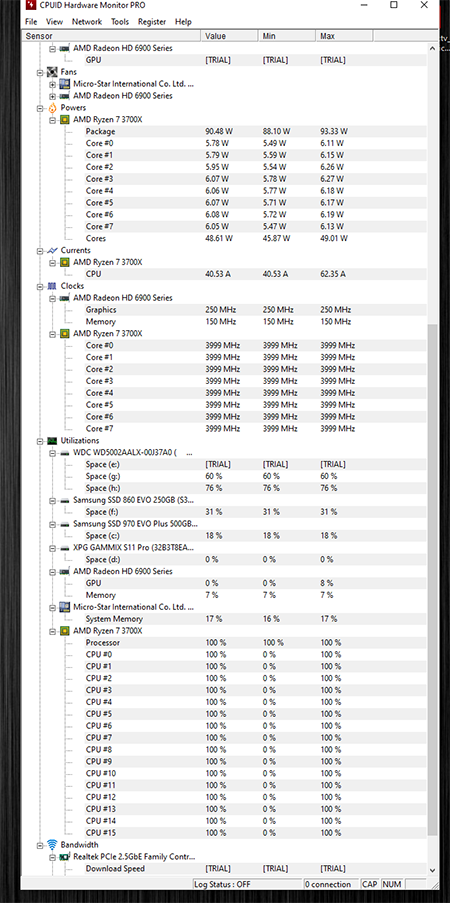Open the Network menu
Screen dimensions: 450x903
86,22
